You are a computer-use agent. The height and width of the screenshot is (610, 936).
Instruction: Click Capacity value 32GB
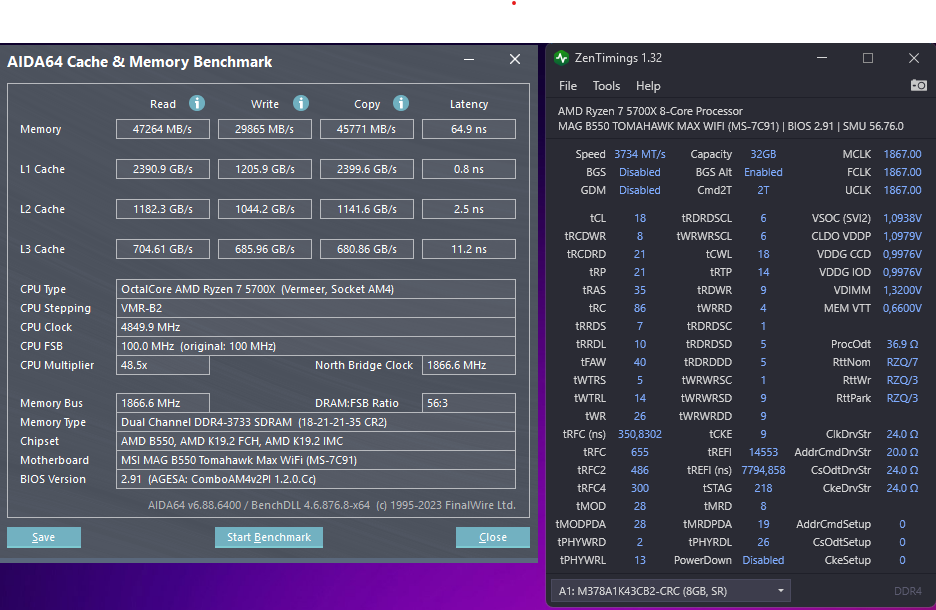(x=763, y=154)
